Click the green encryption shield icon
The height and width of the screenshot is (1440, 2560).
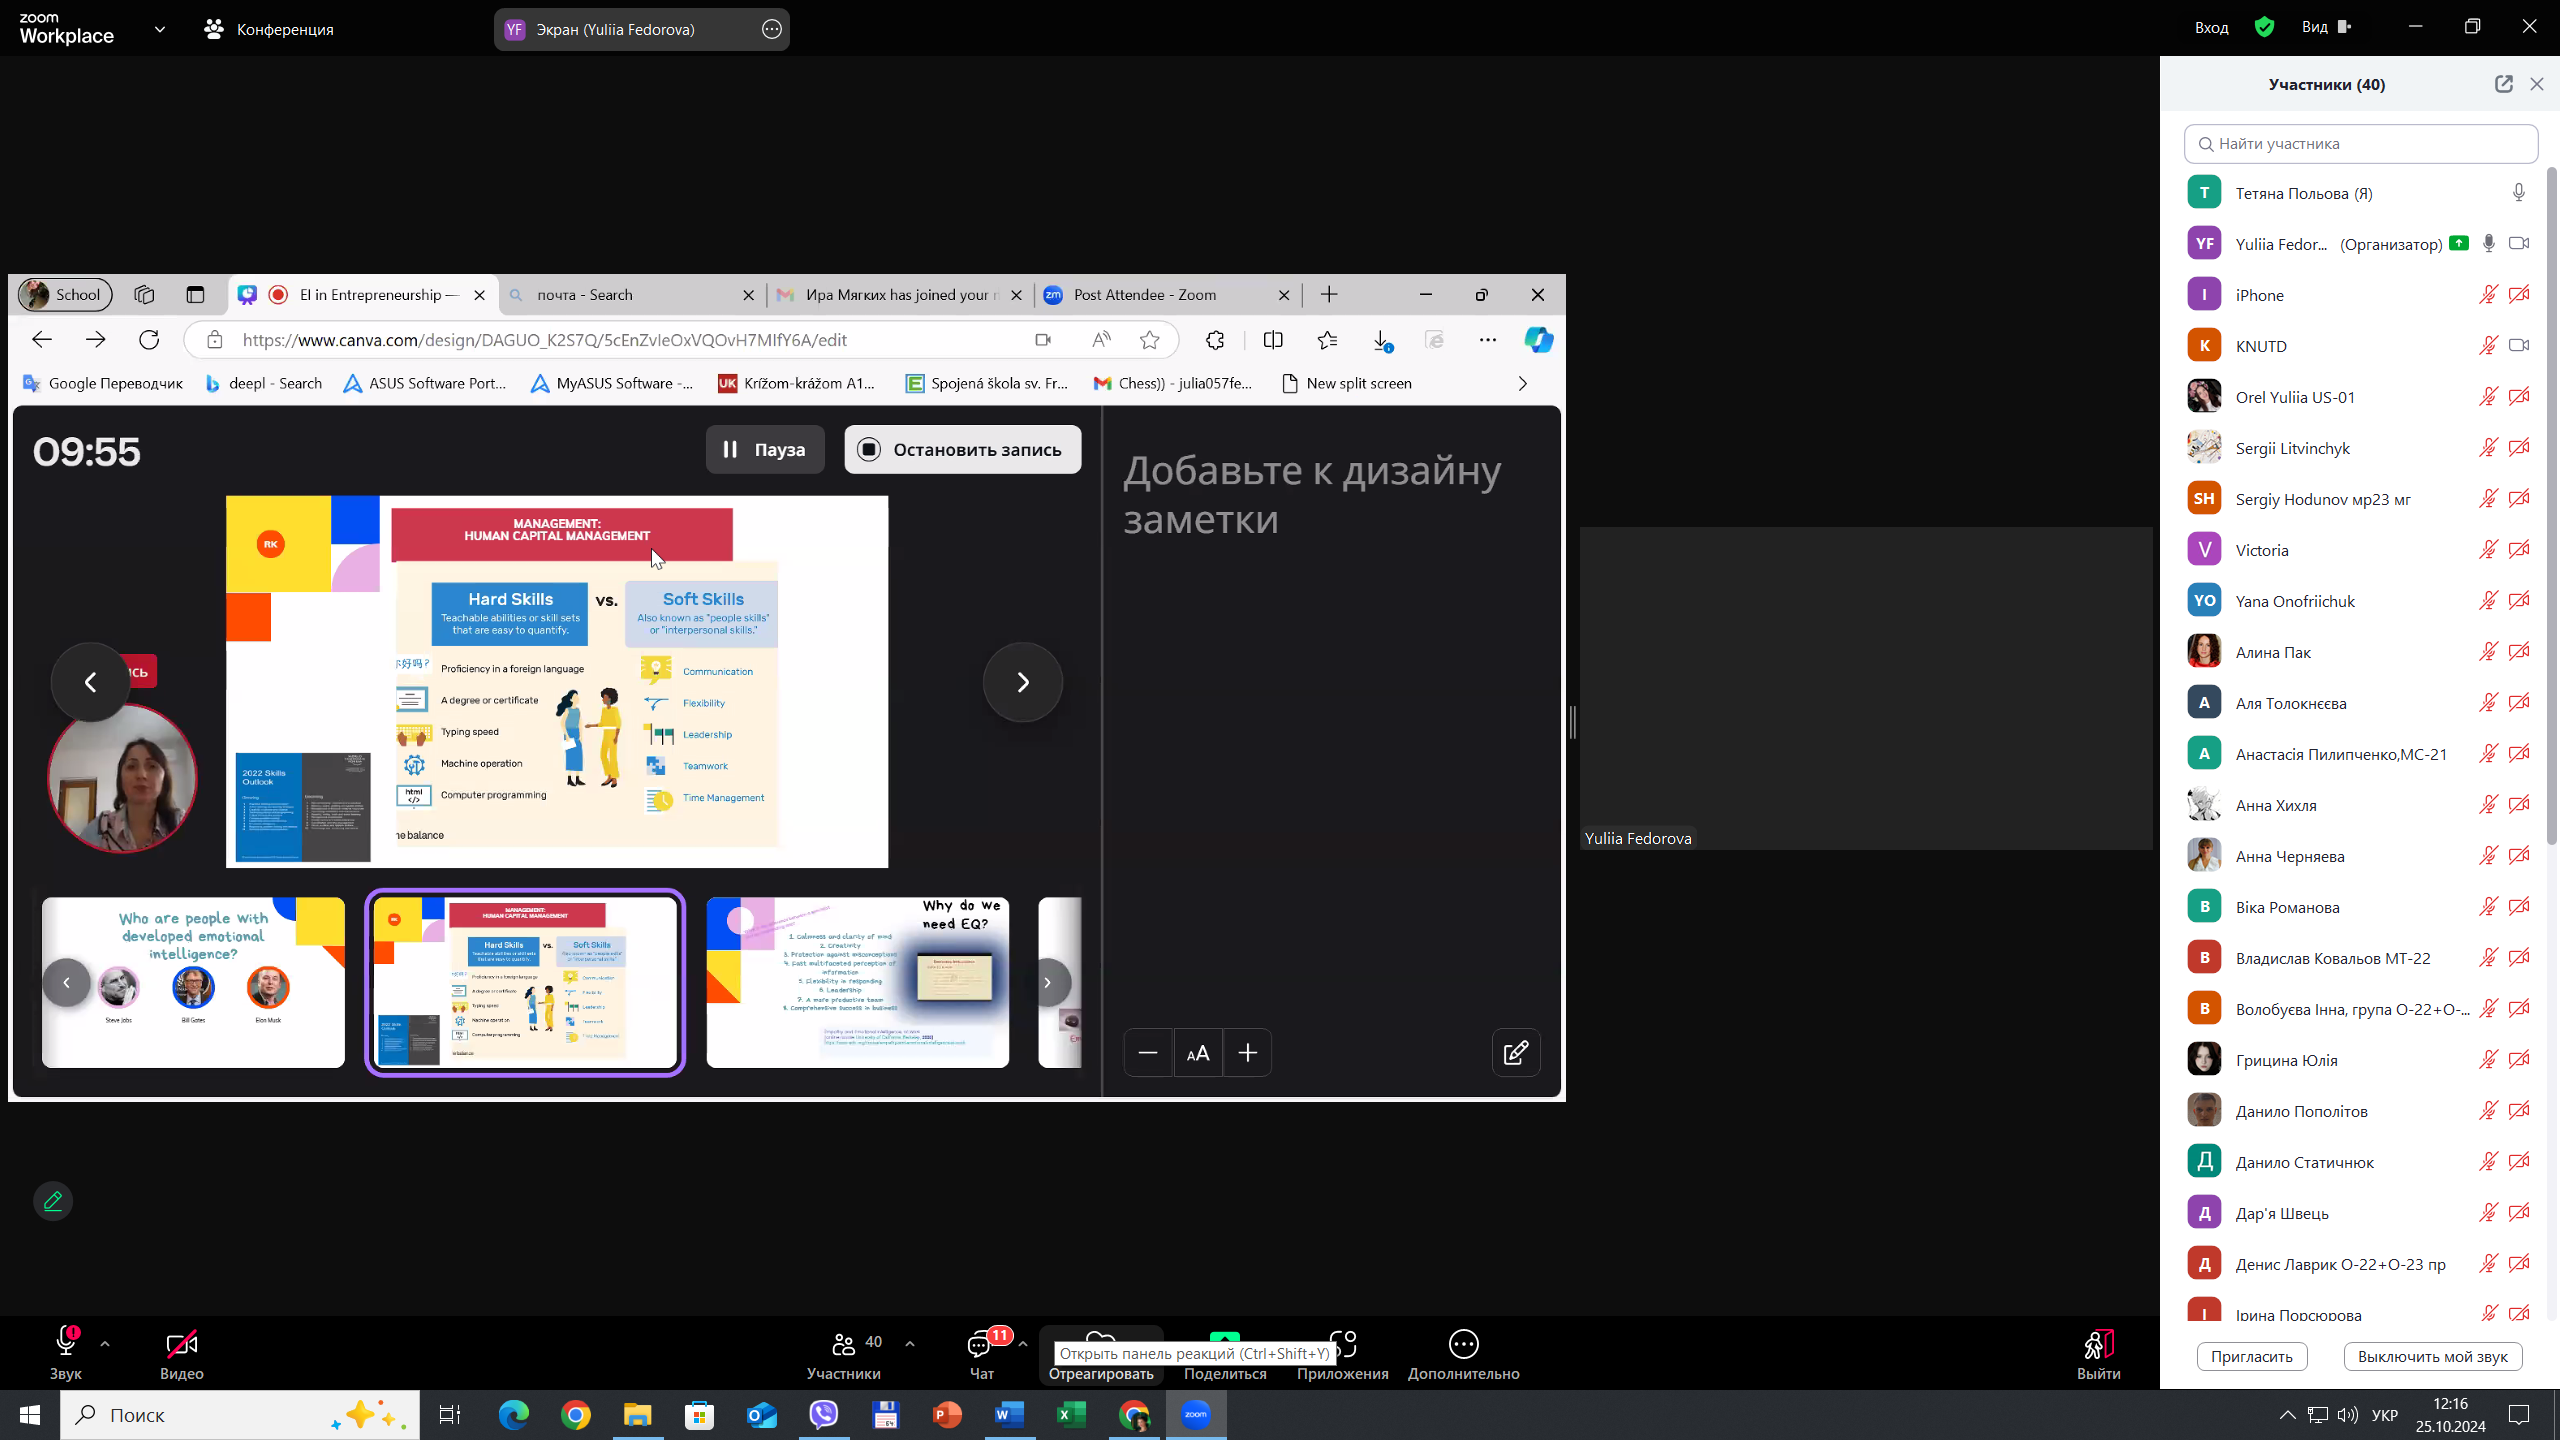[2264, 27]
